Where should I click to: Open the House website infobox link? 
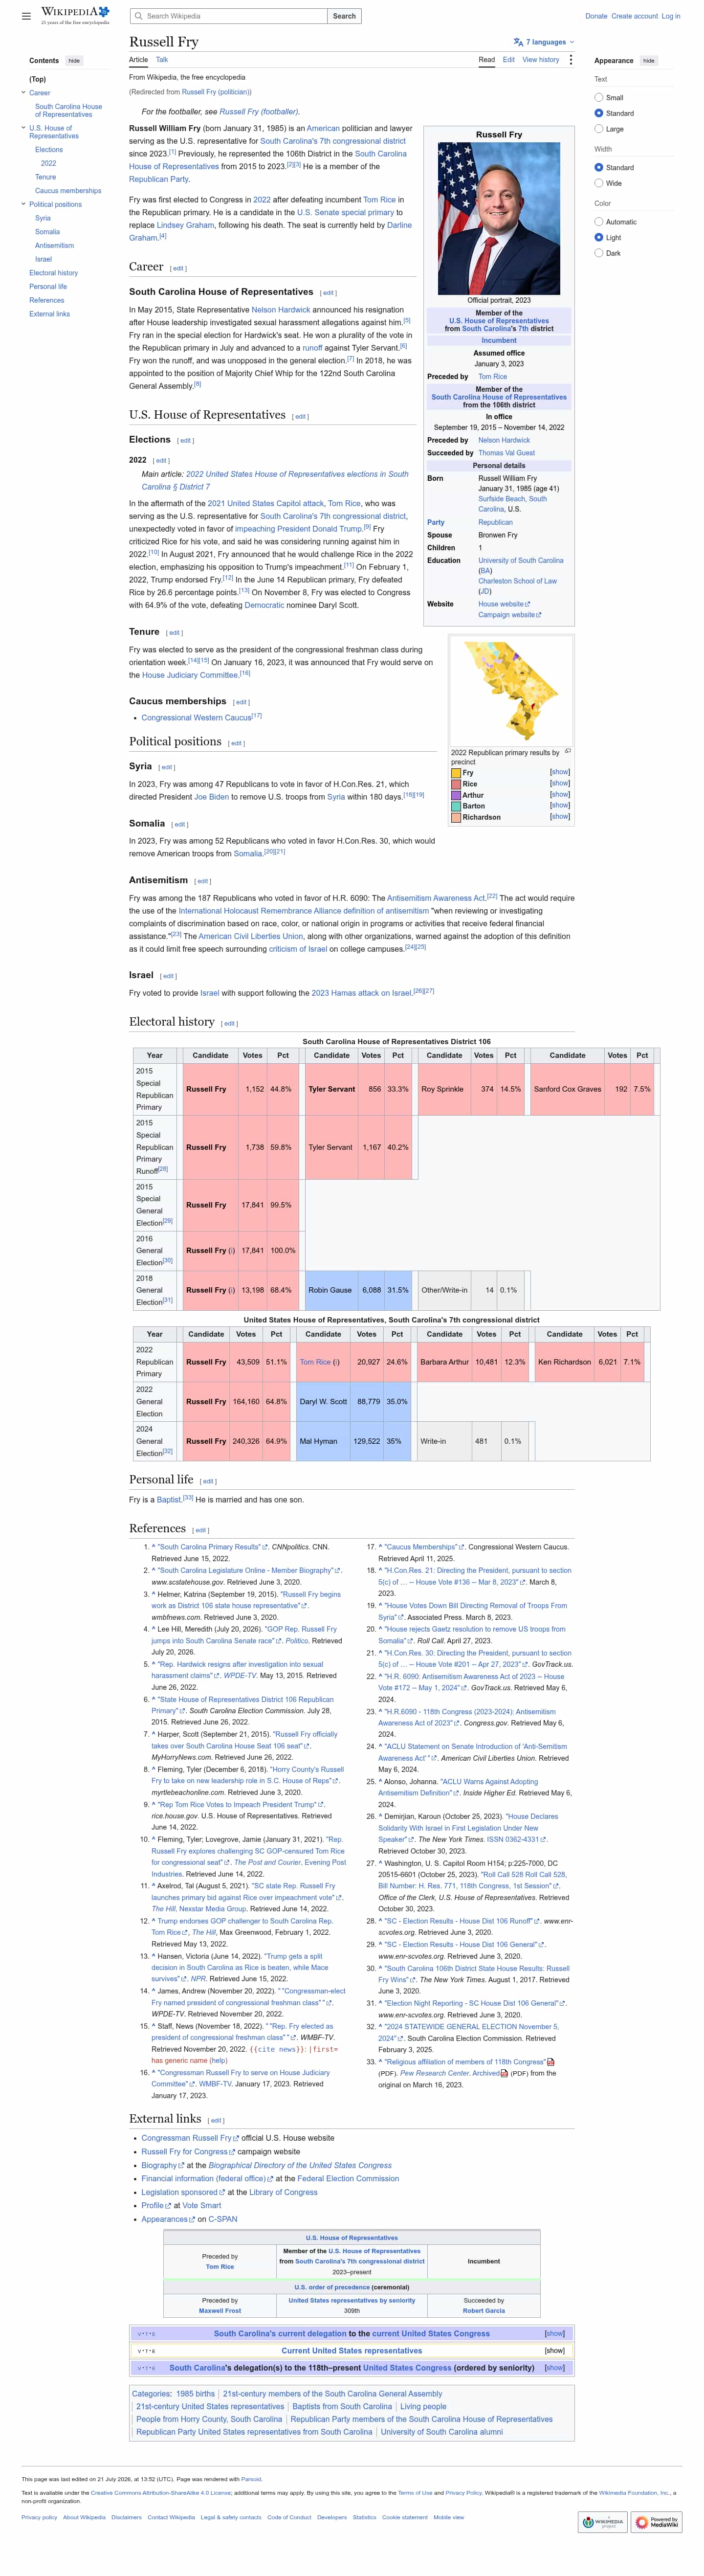coord(503,604)
